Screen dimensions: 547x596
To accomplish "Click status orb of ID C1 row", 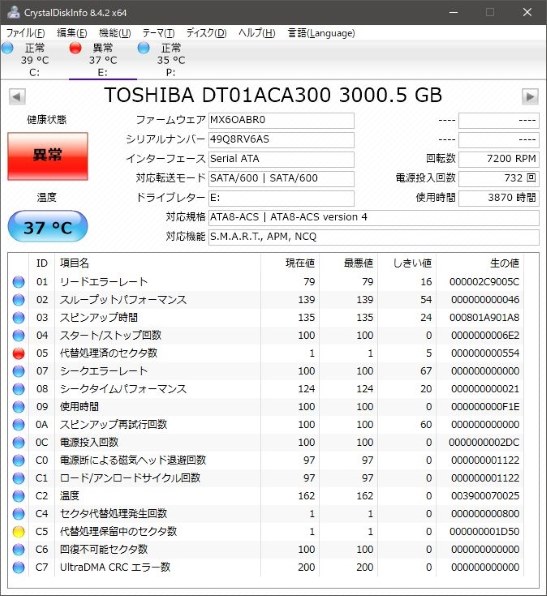I will [19, 479].
